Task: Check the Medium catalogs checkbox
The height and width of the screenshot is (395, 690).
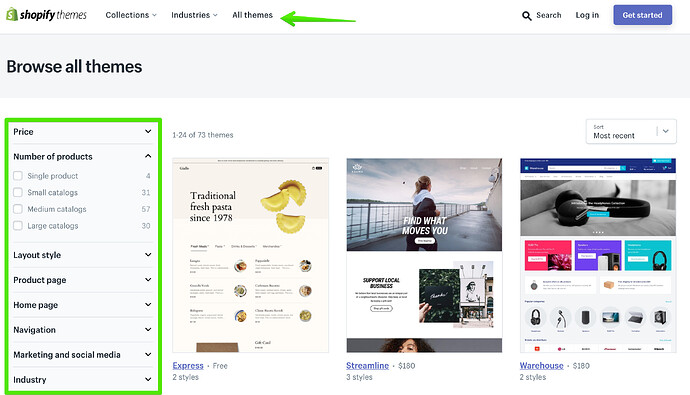Action: 18,209
